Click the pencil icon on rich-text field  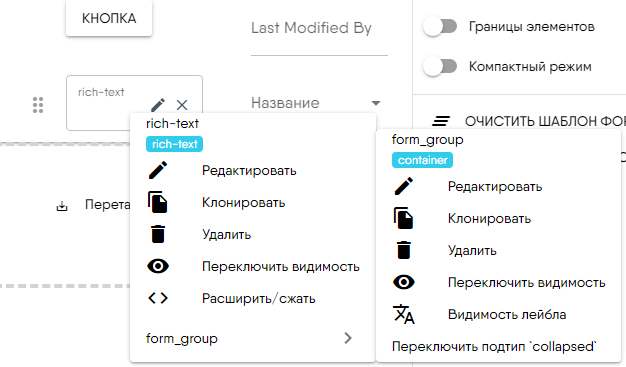point(158,105)
